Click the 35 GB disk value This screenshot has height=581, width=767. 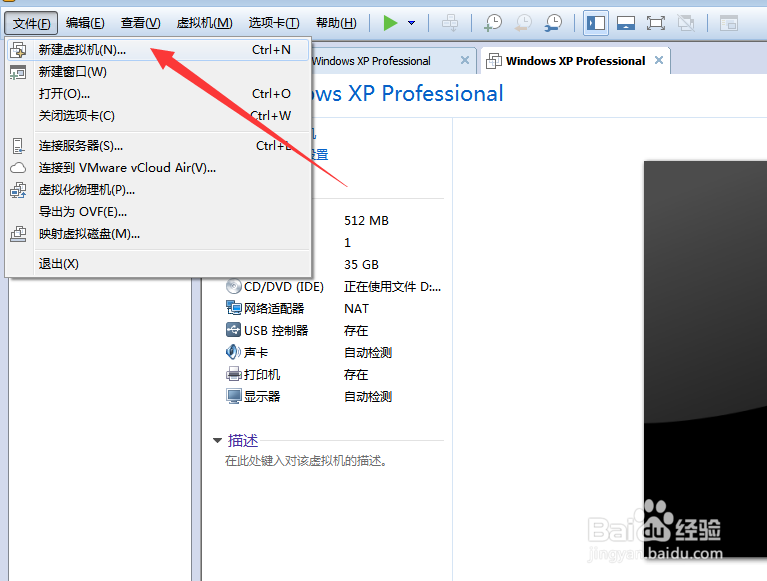point(361,265)
